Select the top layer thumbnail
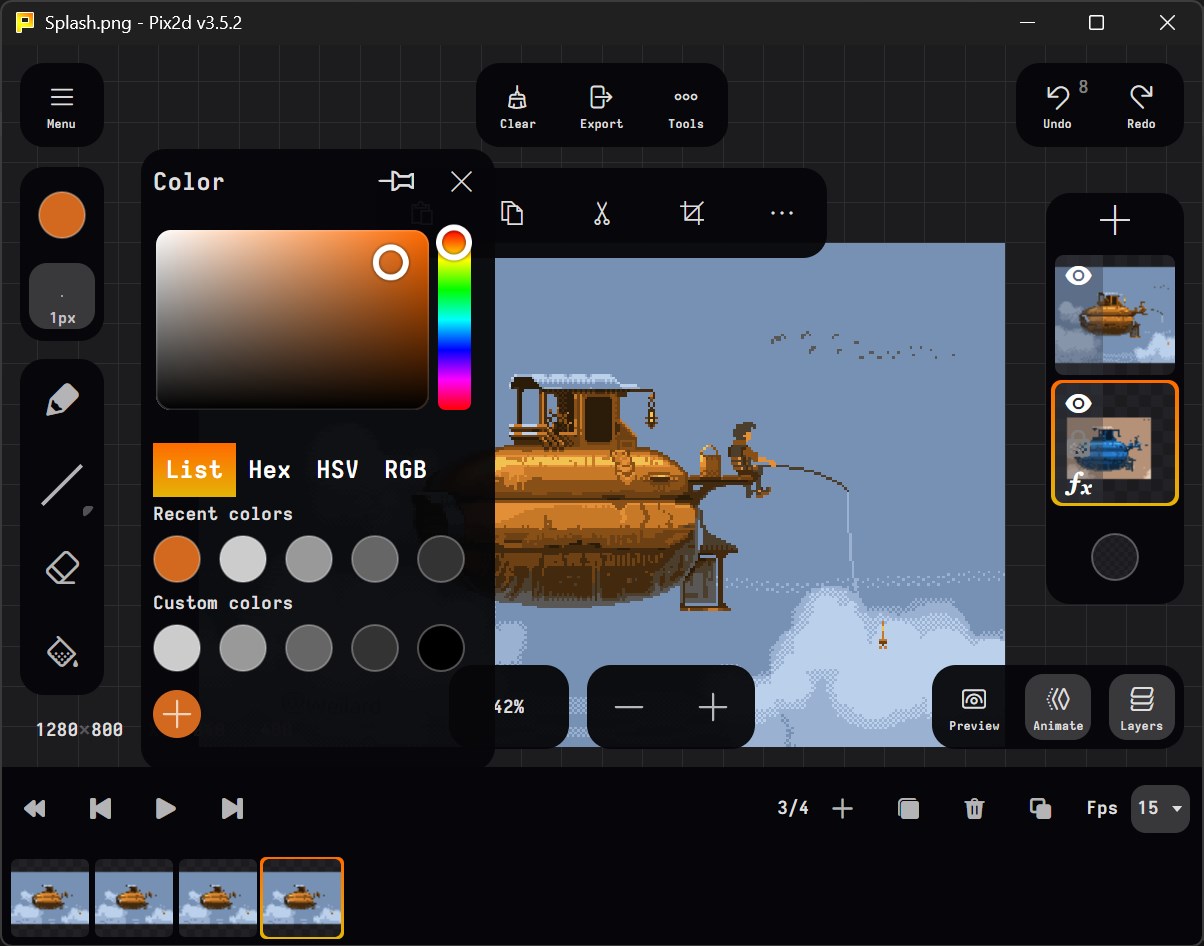The image size is (1204, 946). [1115, 315]
